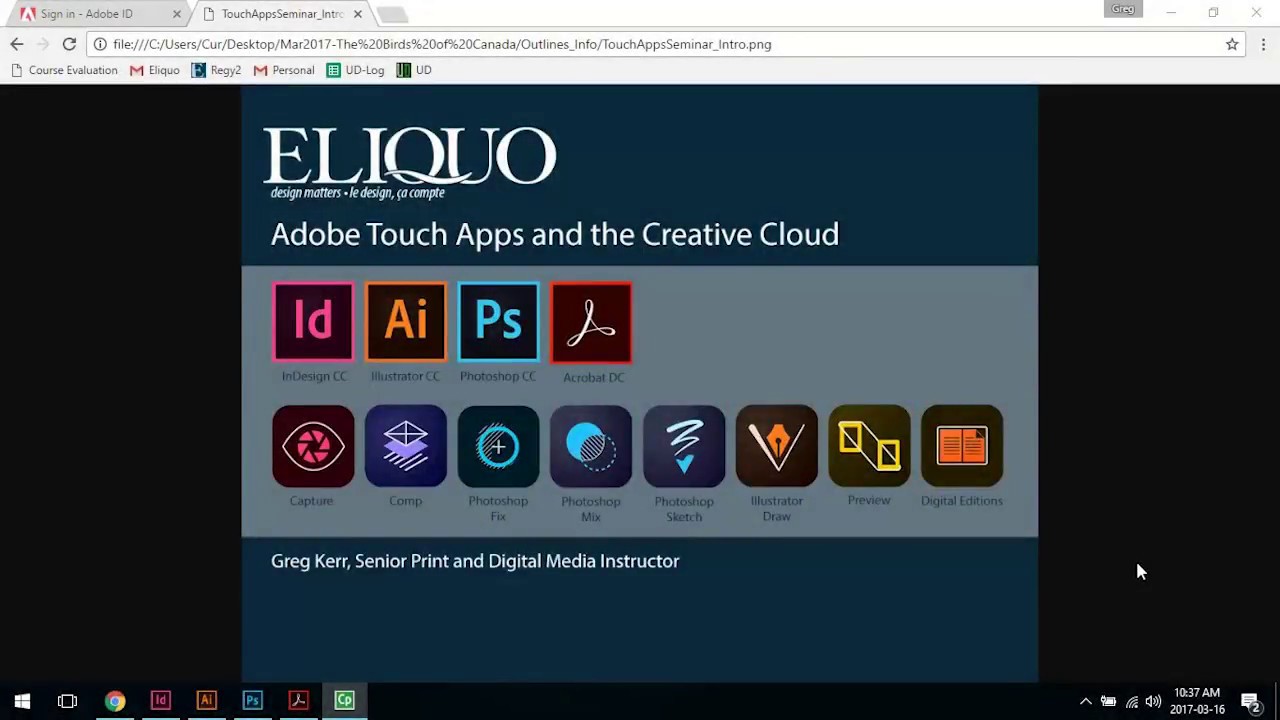The width and height of the screenshot is (1280, 720).
Task: Open Photoshop from the taskbar
Action: [252, 701]
